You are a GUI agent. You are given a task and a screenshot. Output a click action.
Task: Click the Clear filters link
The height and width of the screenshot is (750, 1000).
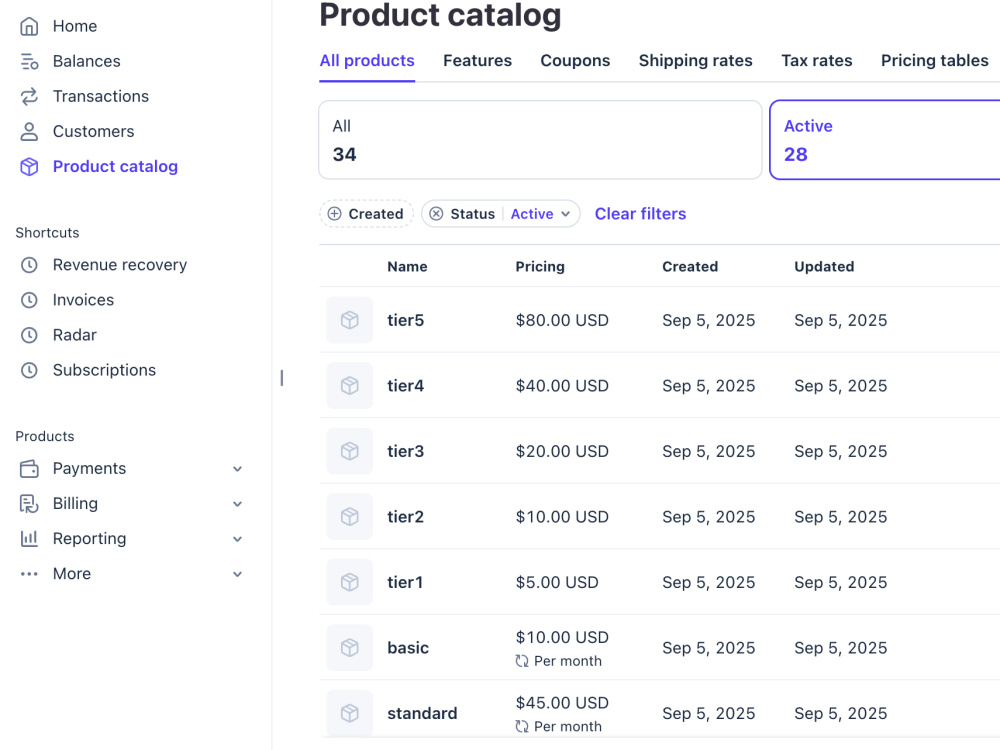(640, 214)
